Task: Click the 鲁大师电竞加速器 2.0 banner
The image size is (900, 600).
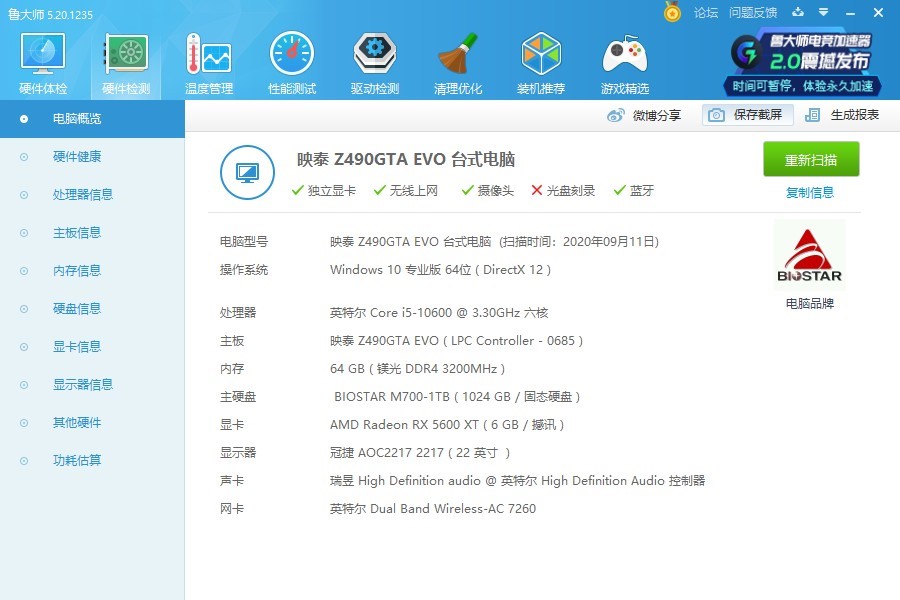Action: pyautogui.click(x=804, y=64)
